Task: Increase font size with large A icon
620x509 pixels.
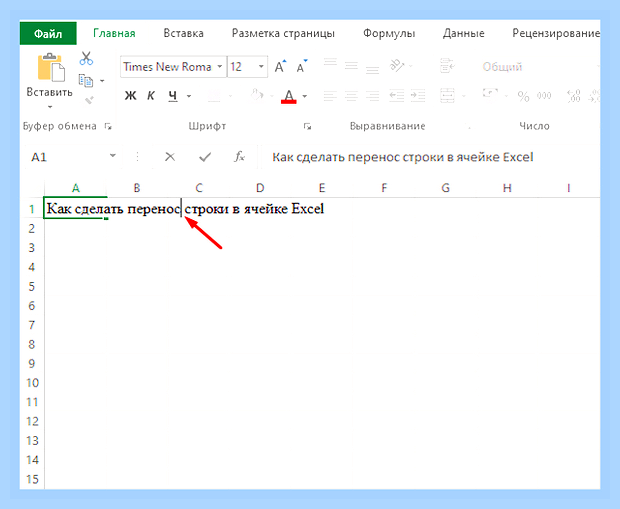Action: 280,66
